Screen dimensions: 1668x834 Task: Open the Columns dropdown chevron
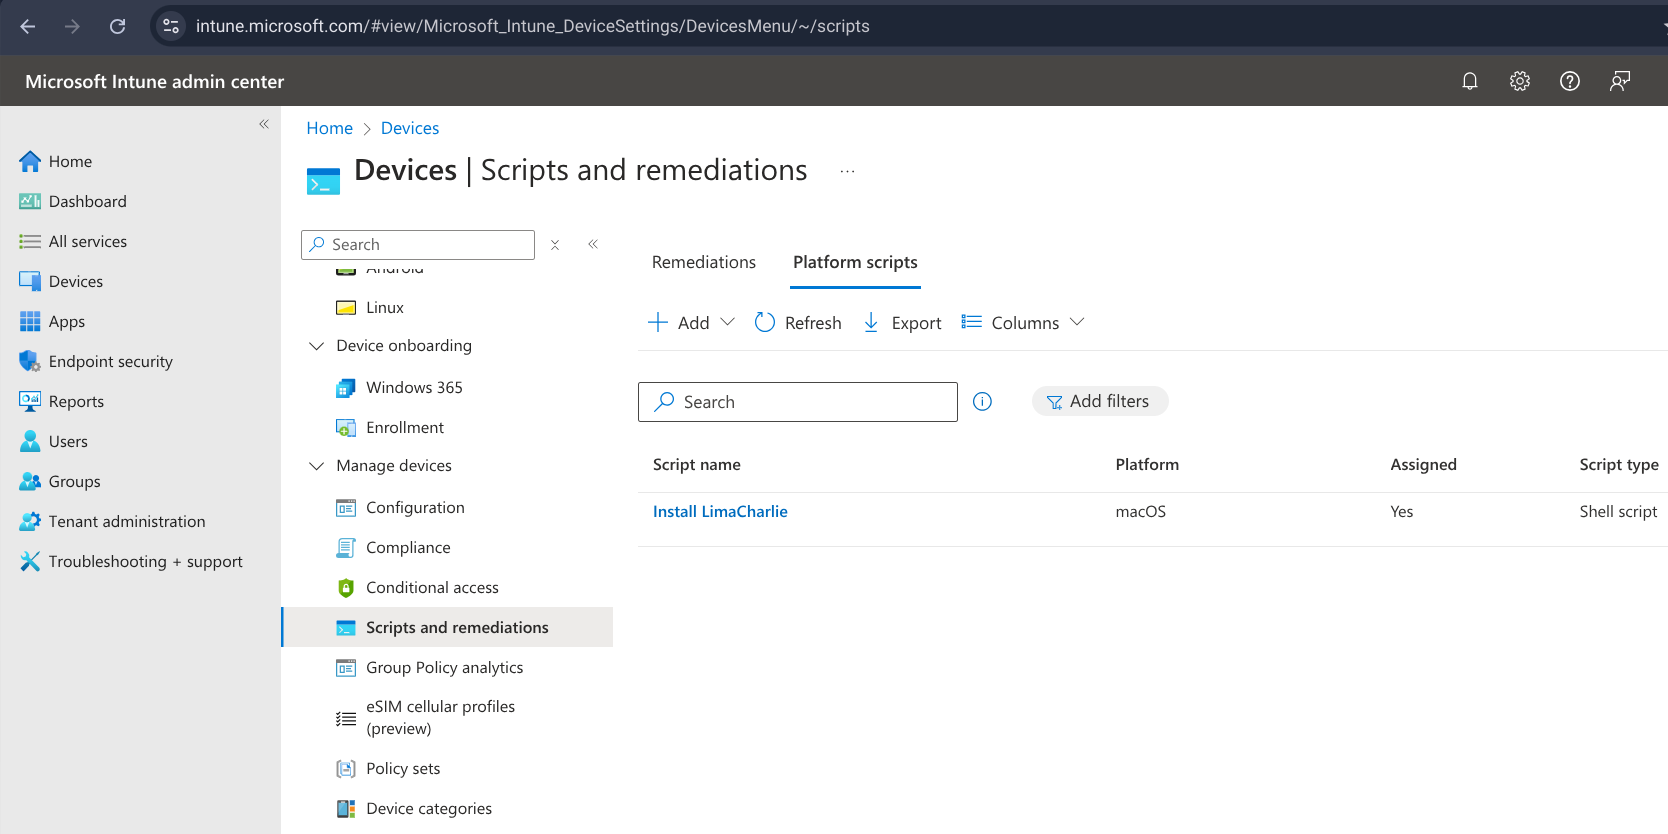(x=1077, y=322)
